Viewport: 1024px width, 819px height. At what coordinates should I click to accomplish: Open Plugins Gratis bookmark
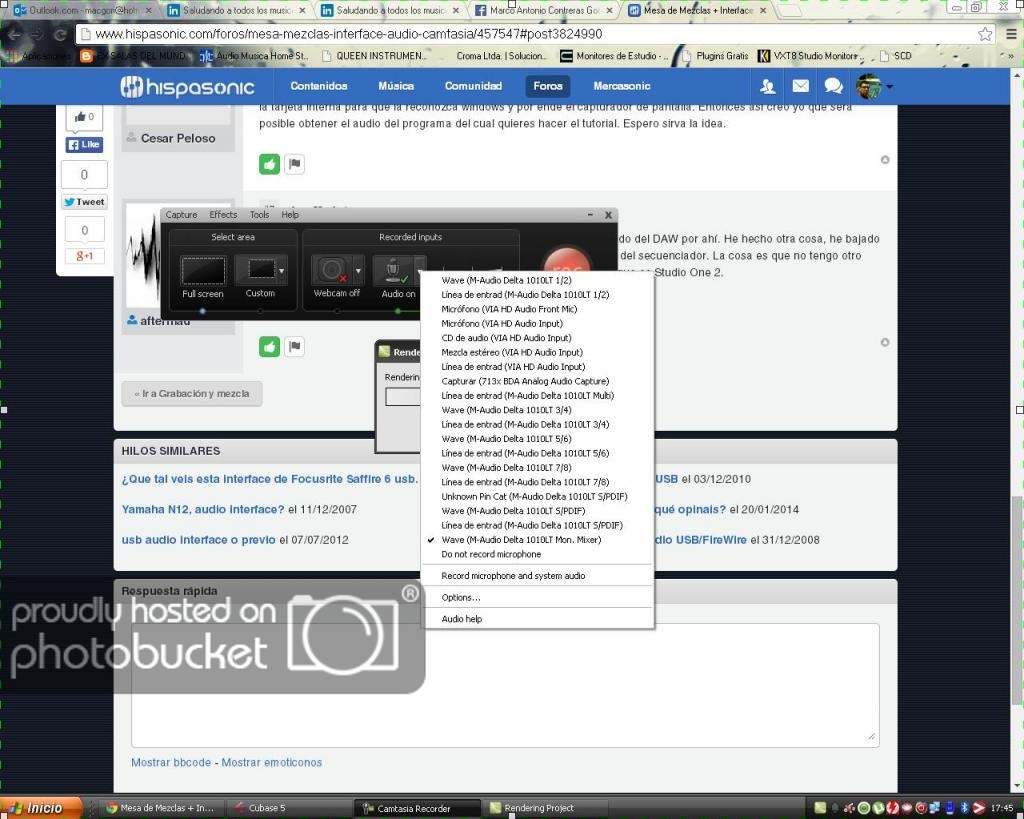[x=714, y=56]
